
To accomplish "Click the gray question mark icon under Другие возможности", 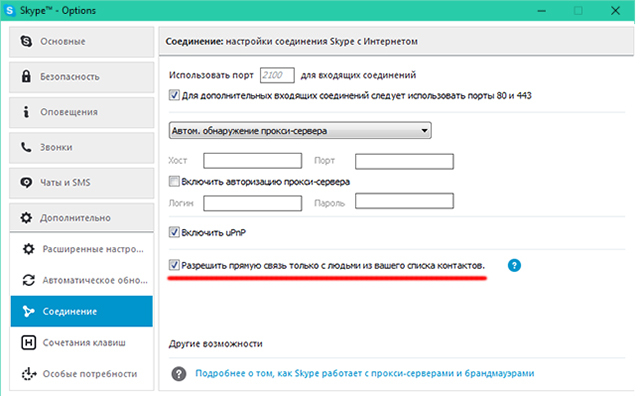I will click(179, 374).
